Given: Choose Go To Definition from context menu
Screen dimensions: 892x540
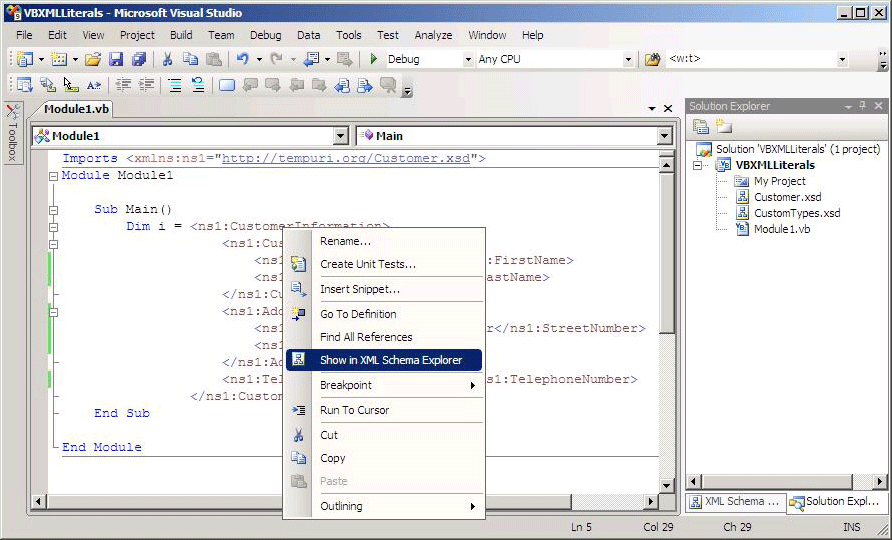Looking at the screenshot, I should [x=358, y=314].
